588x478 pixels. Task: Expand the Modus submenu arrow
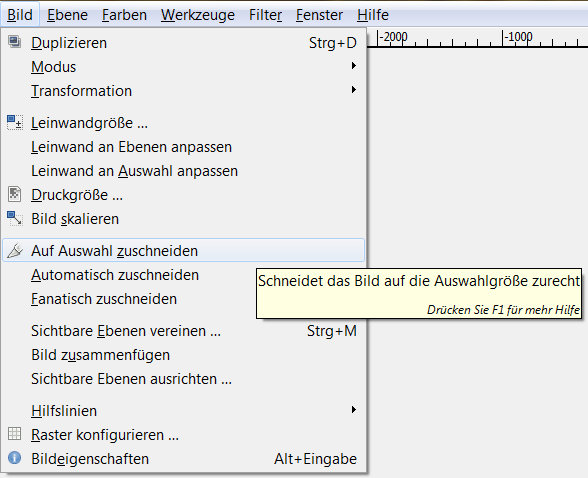353,66
